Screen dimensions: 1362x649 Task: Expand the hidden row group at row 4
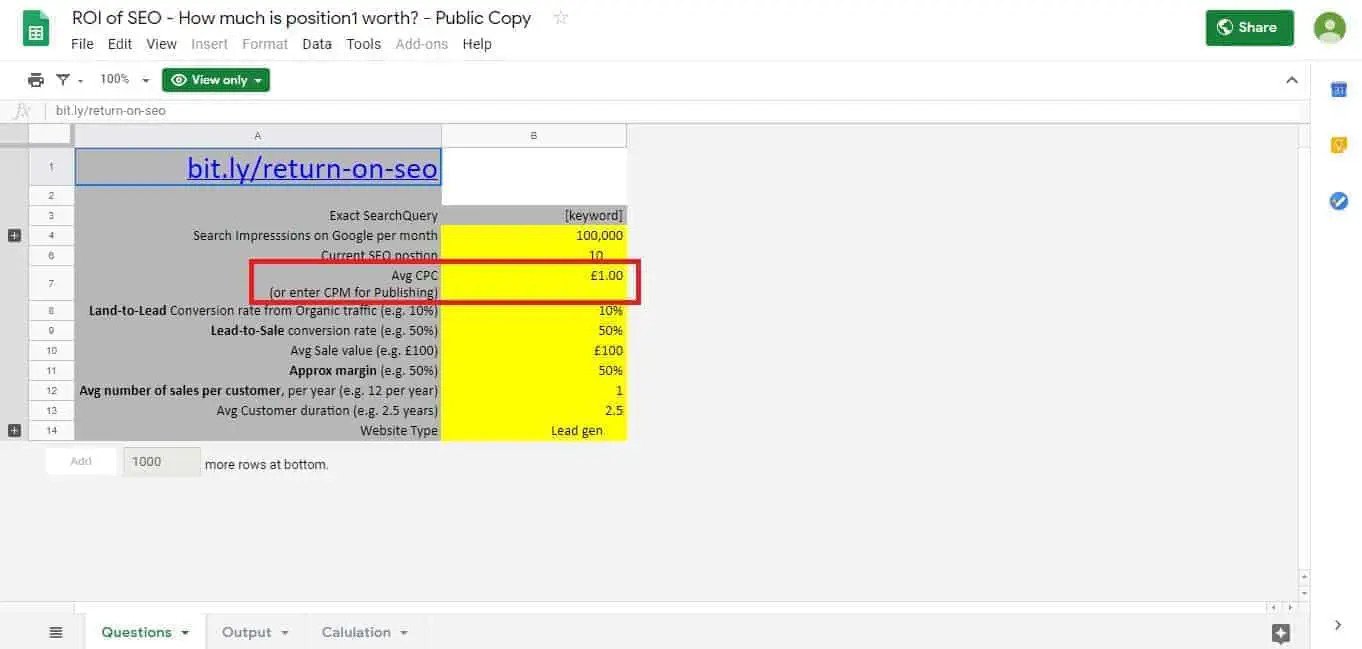14,236
